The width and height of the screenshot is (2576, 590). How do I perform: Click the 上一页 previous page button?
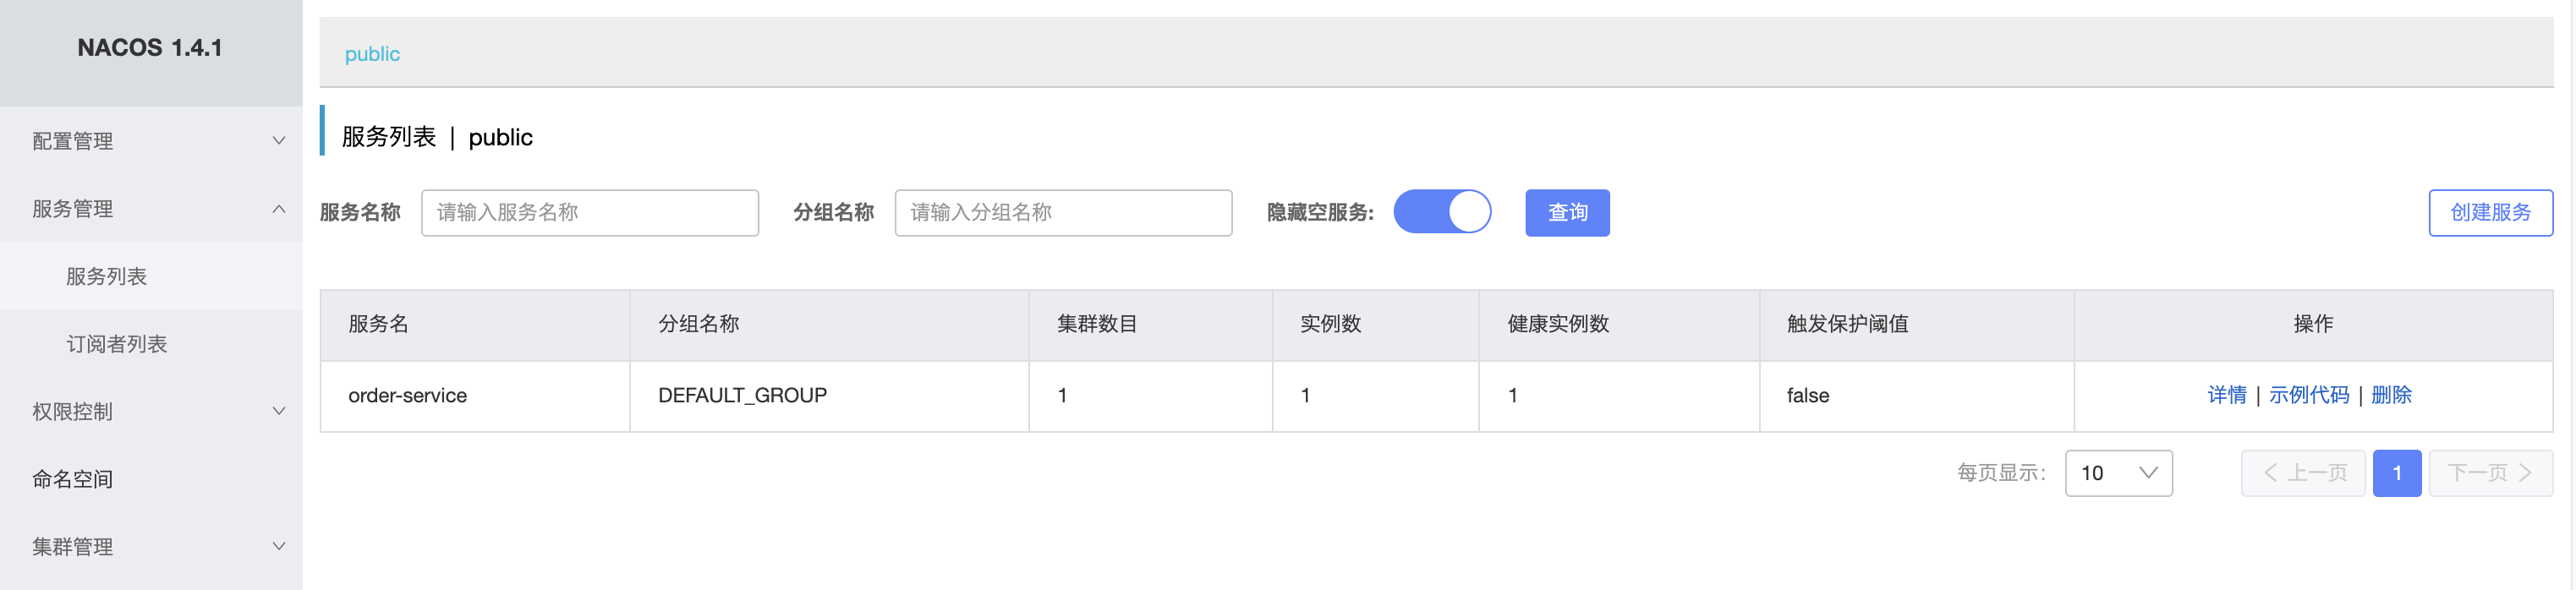(2303, 473)
